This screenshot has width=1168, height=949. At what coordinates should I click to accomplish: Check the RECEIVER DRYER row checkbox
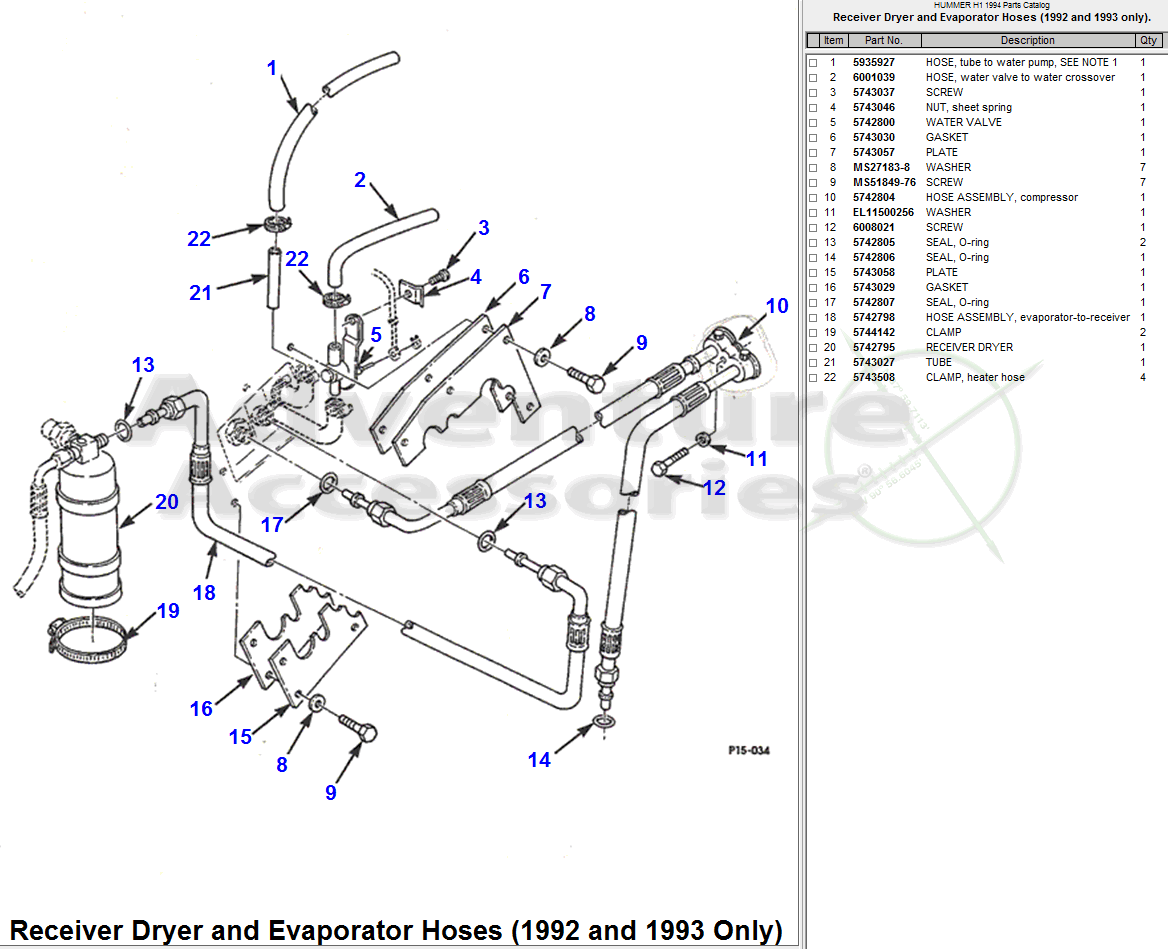pyautogui.click(x=813, y=348)
